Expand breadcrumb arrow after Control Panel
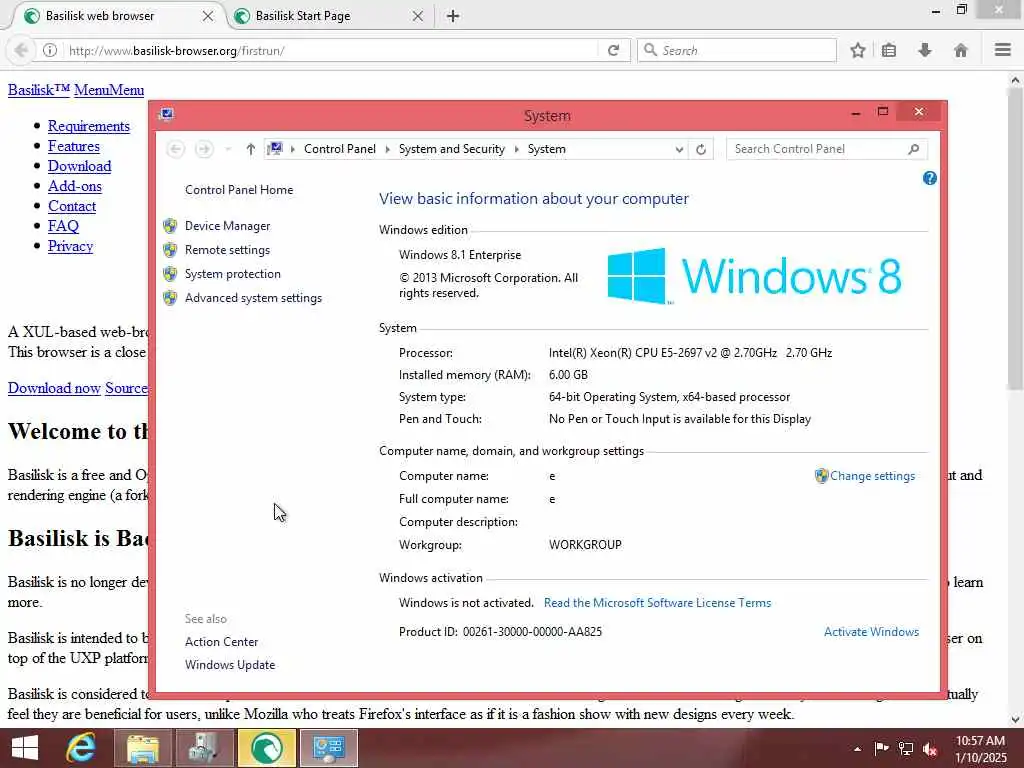The image size is (1024, 768). click(387, 149)
